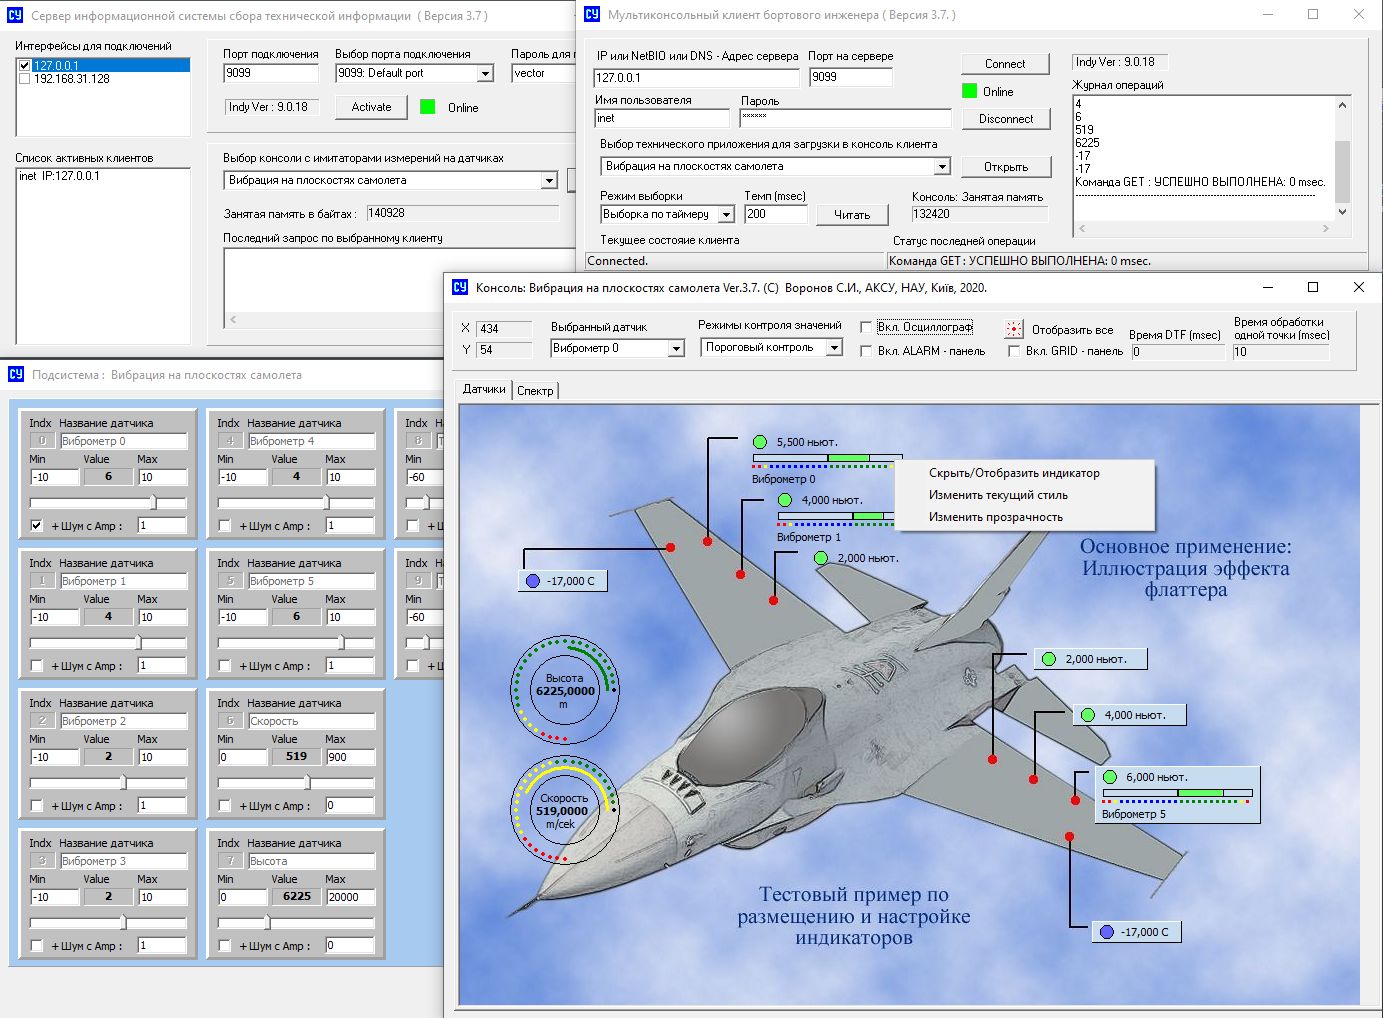Click the Скорость circular gauge indicator
The width and height of the screenshot is (1383, 1018).
[x=565, y=810]
